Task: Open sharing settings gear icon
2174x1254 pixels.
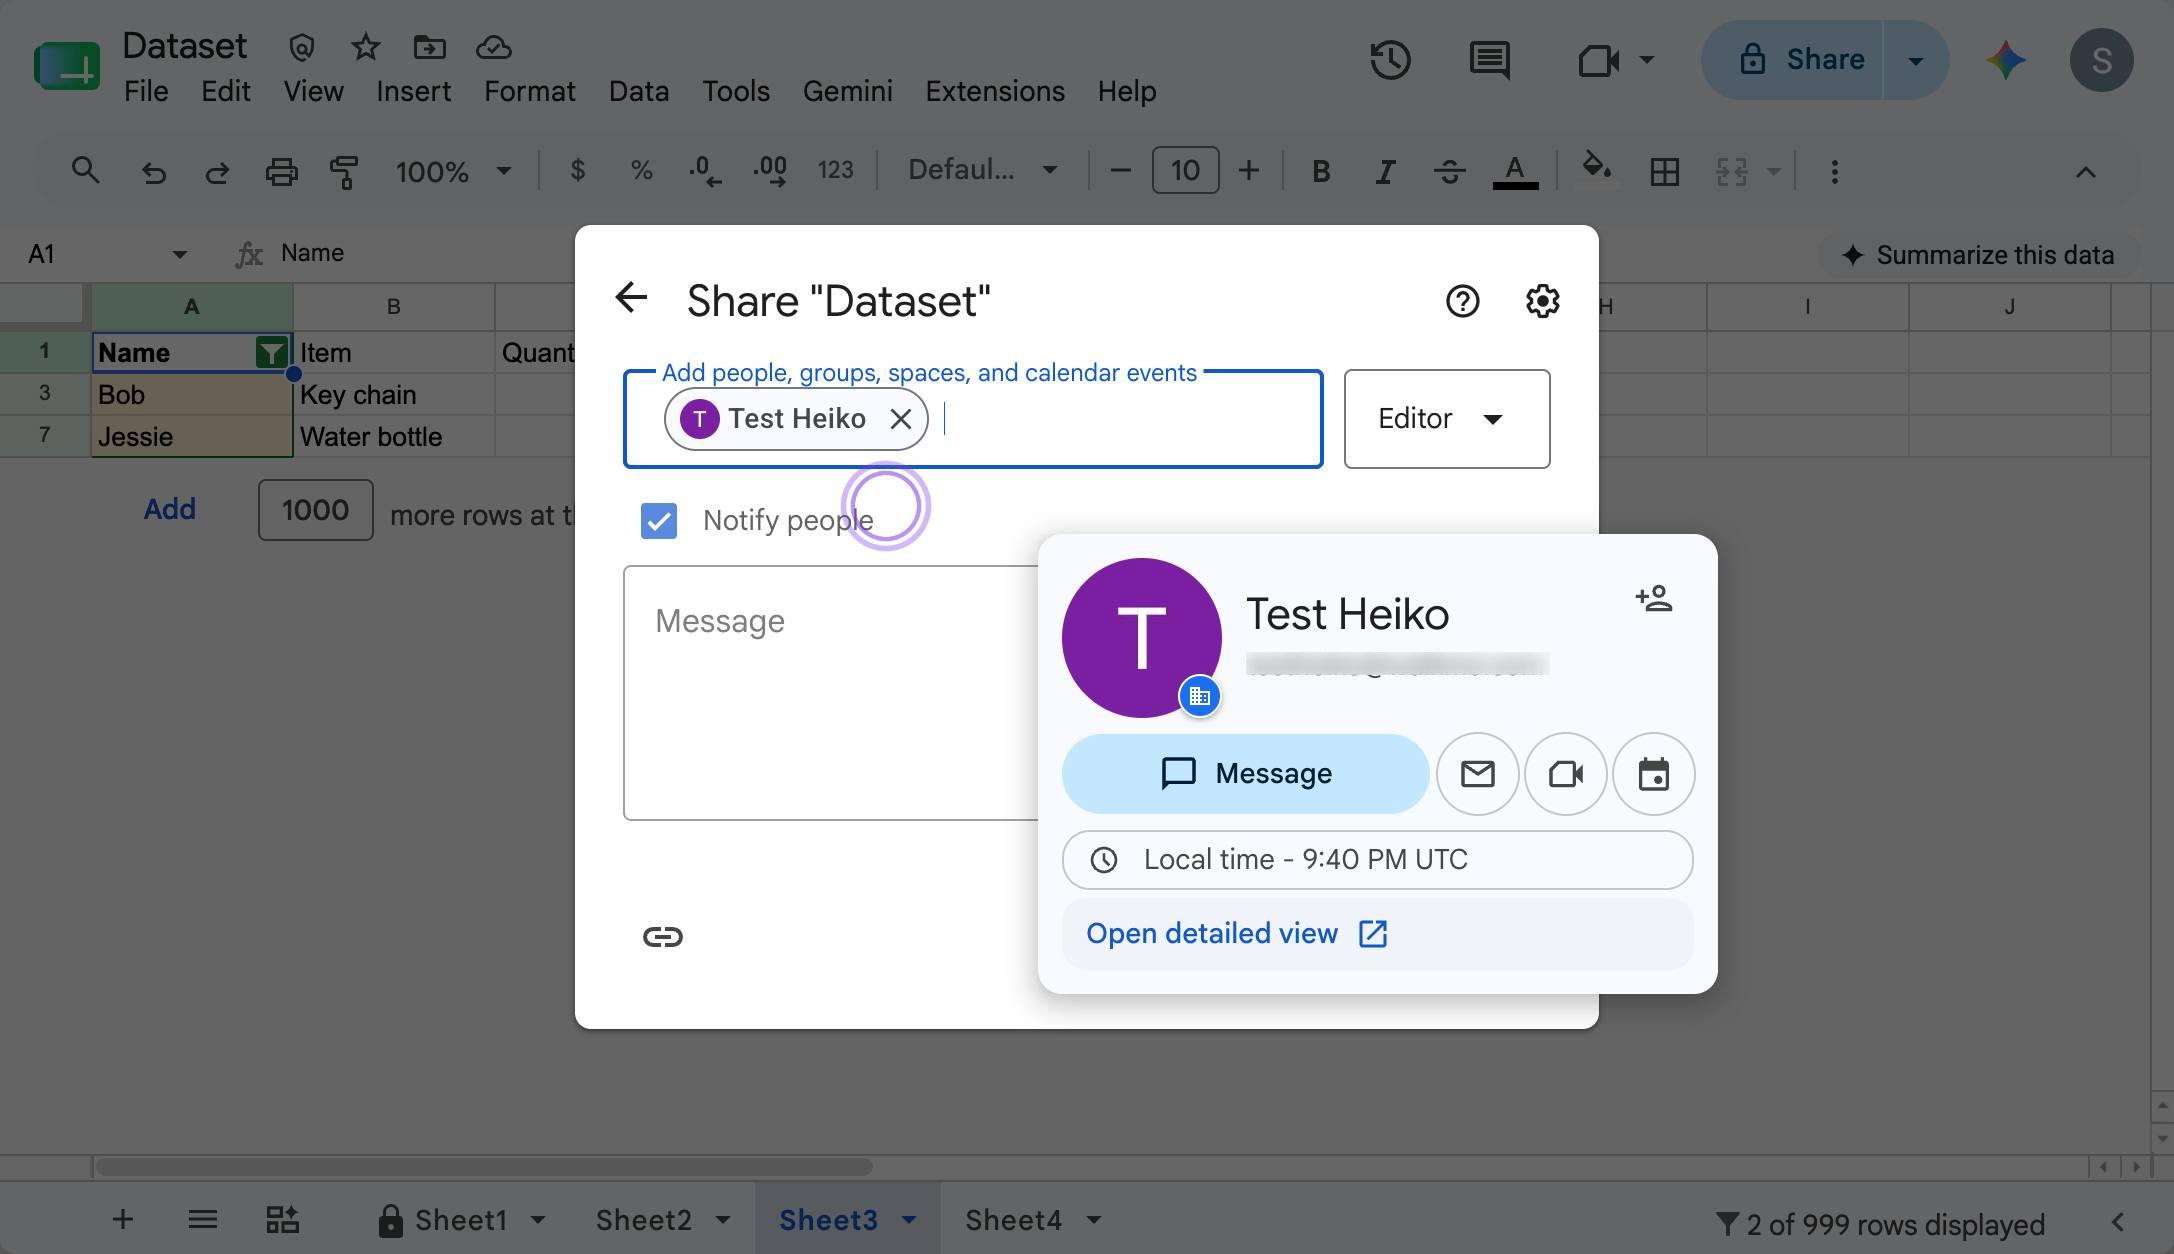Action: [1542, 301]
